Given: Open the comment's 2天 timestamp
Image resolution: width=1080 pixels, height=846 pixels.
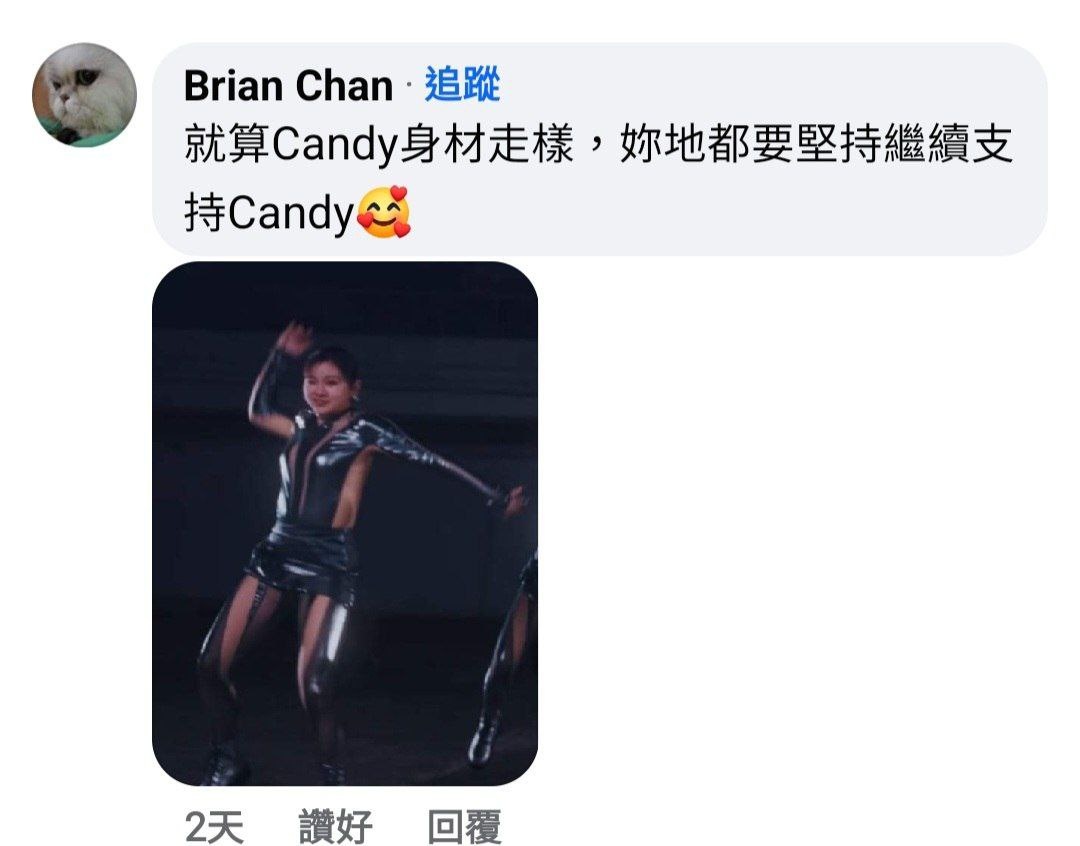Looking at the screenshot, I should [214, 827].
